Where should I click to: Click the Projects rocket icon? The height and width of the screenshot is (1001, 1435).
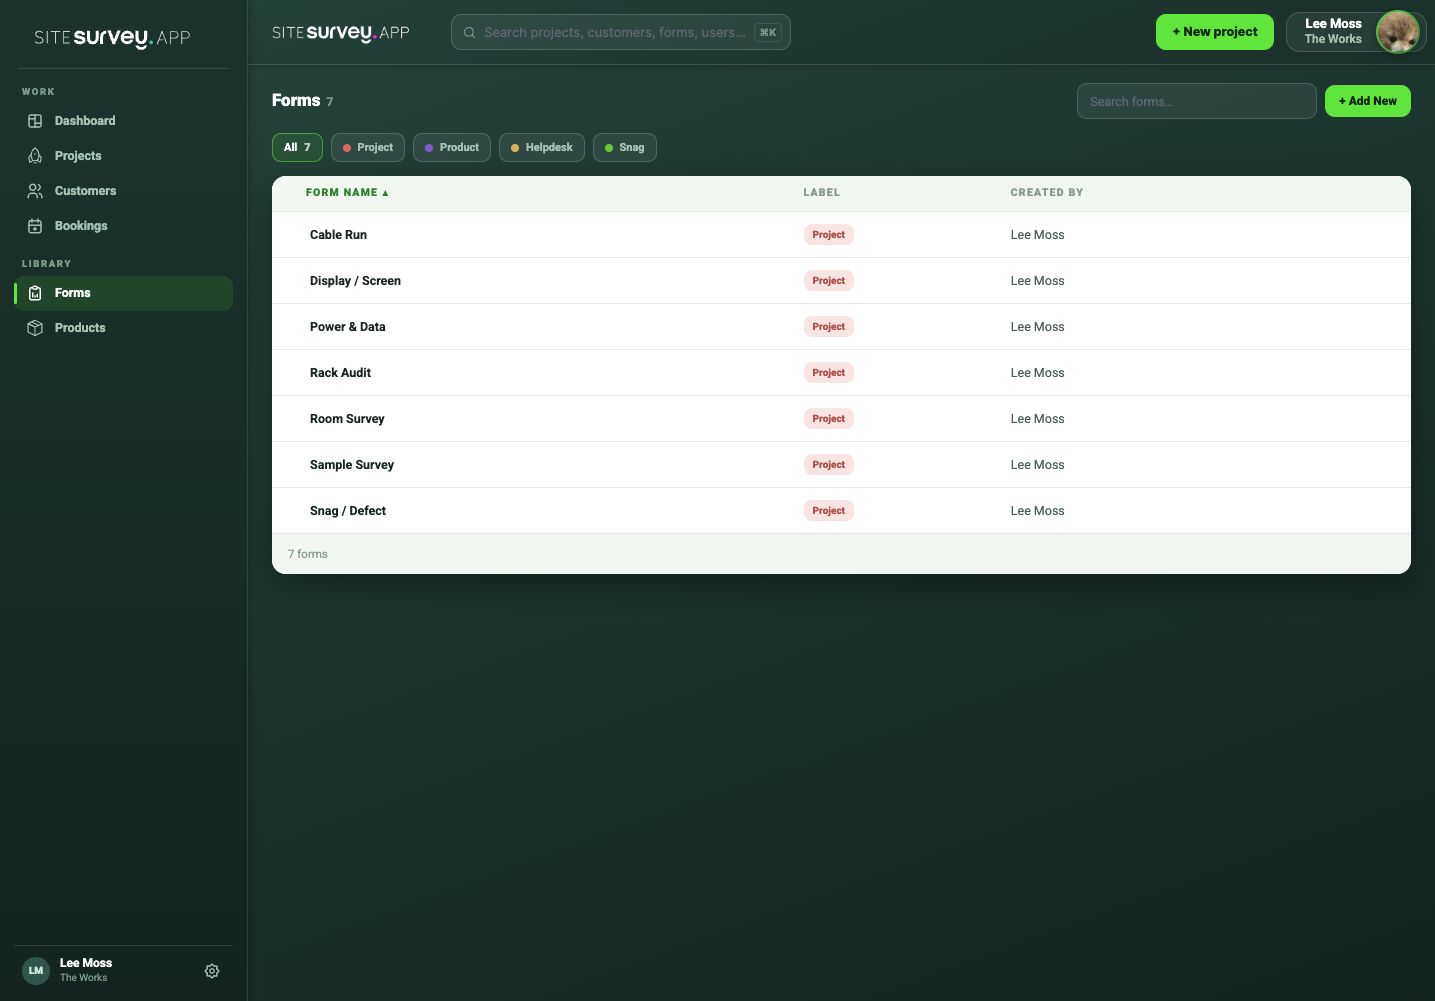[x=35, y=156]
